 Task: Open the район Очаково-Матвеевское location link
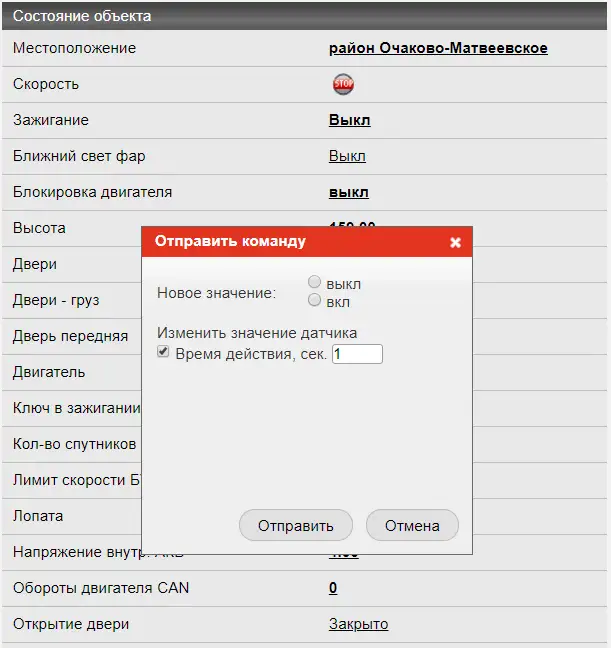(x=438, y=48)
